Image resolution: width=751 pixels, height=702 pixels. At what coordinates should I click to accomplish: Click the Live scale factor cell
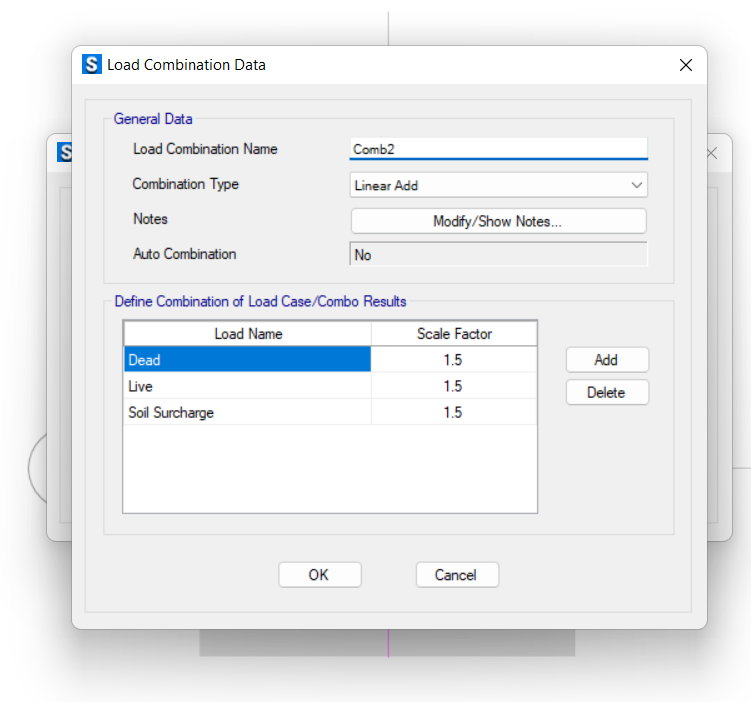point(453,386)
